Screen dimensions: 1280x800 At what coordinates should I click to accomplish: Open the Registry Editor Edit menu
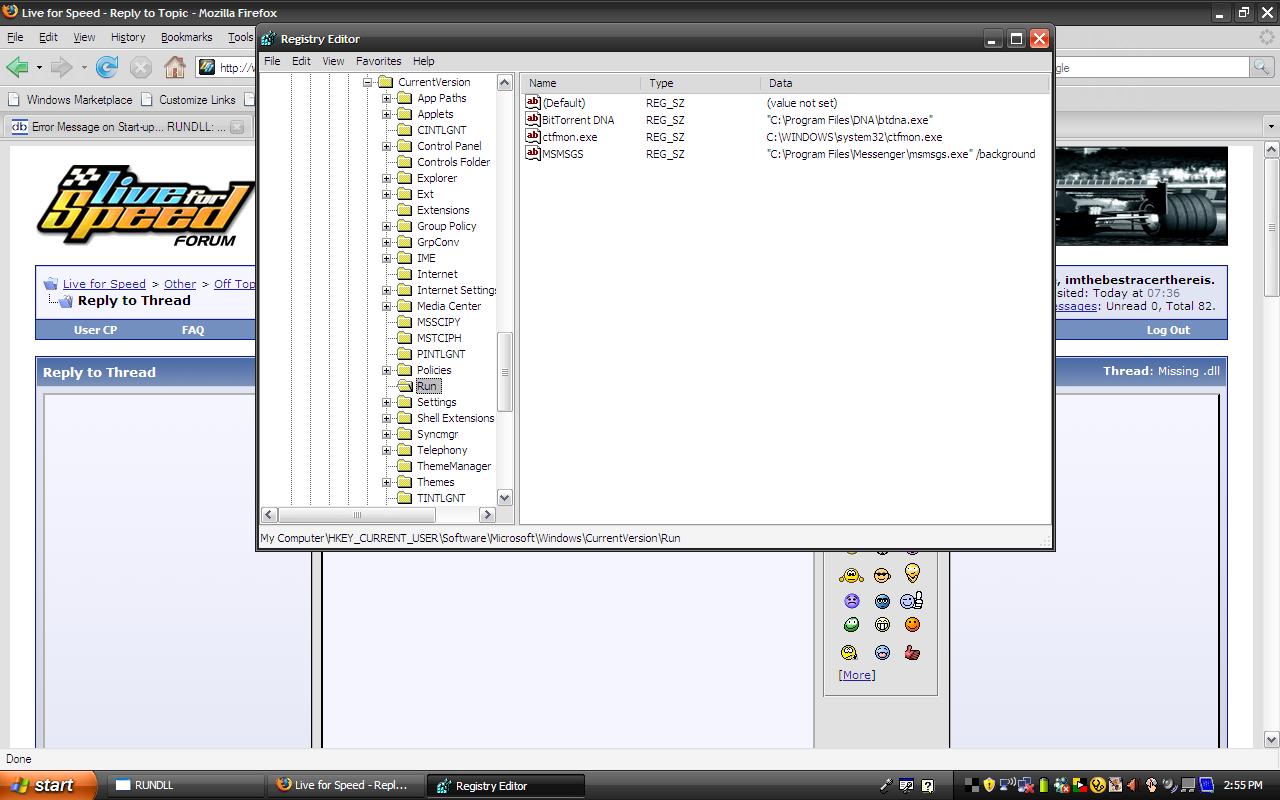pos(301,61)
